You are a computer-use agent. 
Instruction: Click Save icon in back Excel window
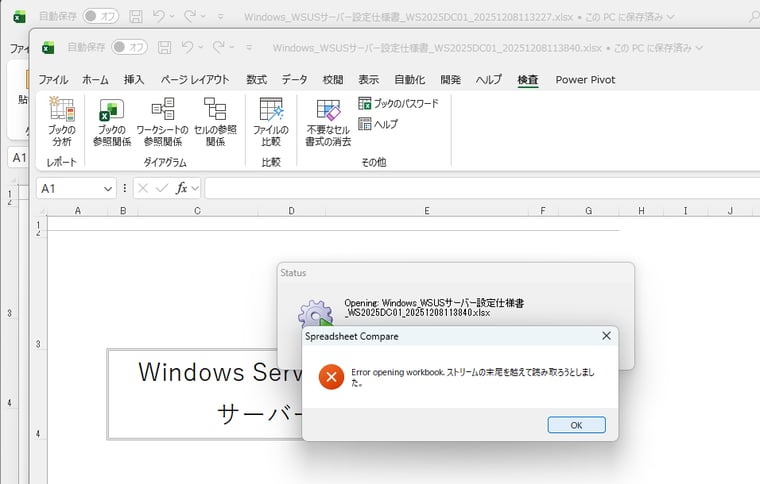[136, 16]
